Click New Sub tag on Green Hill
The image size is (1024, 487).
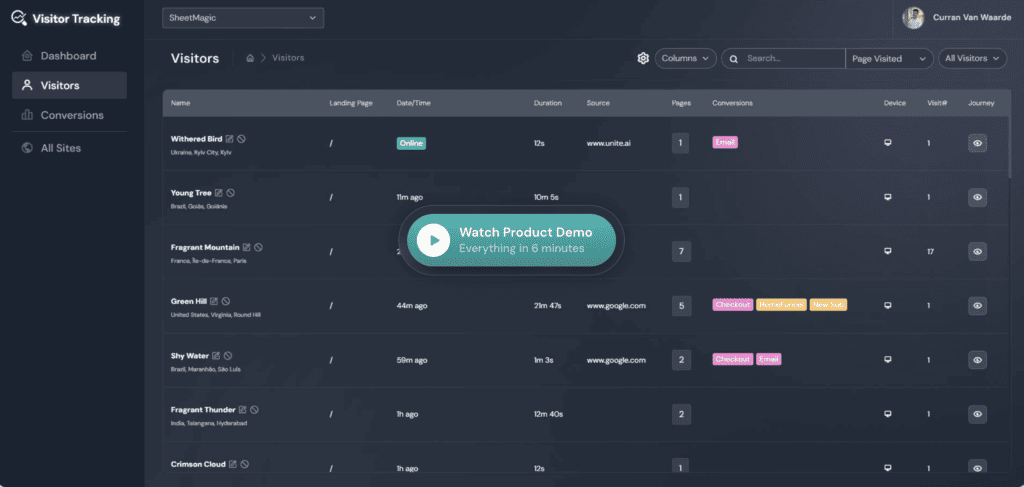click(x=828, y=305)
